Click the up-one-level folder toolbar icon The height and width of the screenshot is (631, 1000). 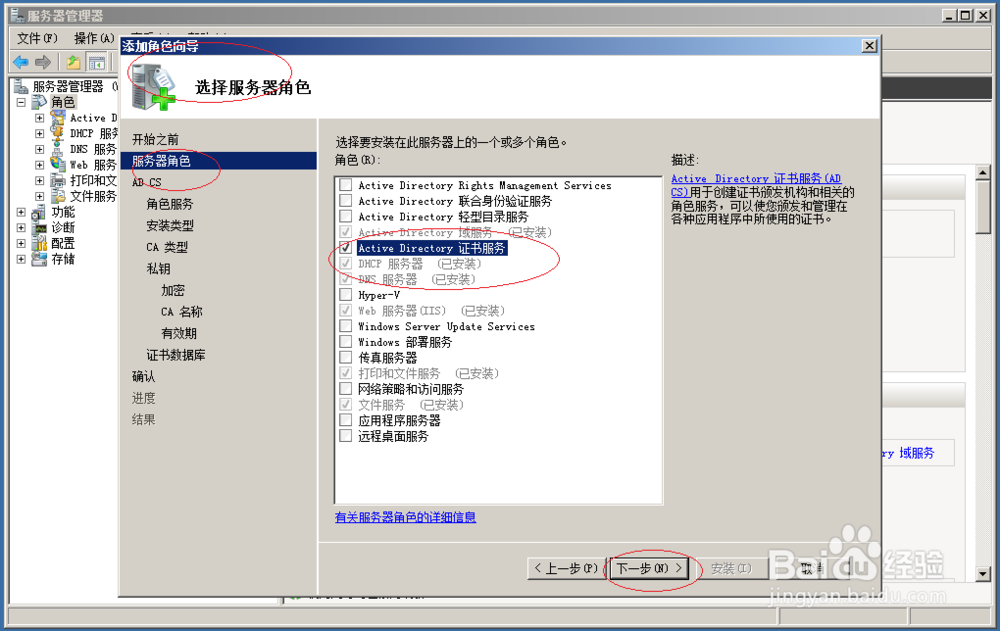coord(73,63)
